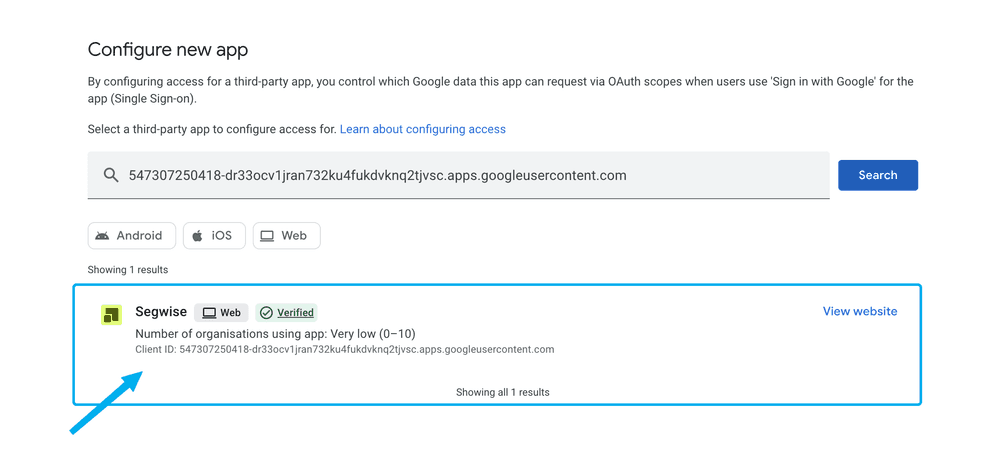Click the magnifier icon in the search field
Screen dimensions: 1000x451
111,175
